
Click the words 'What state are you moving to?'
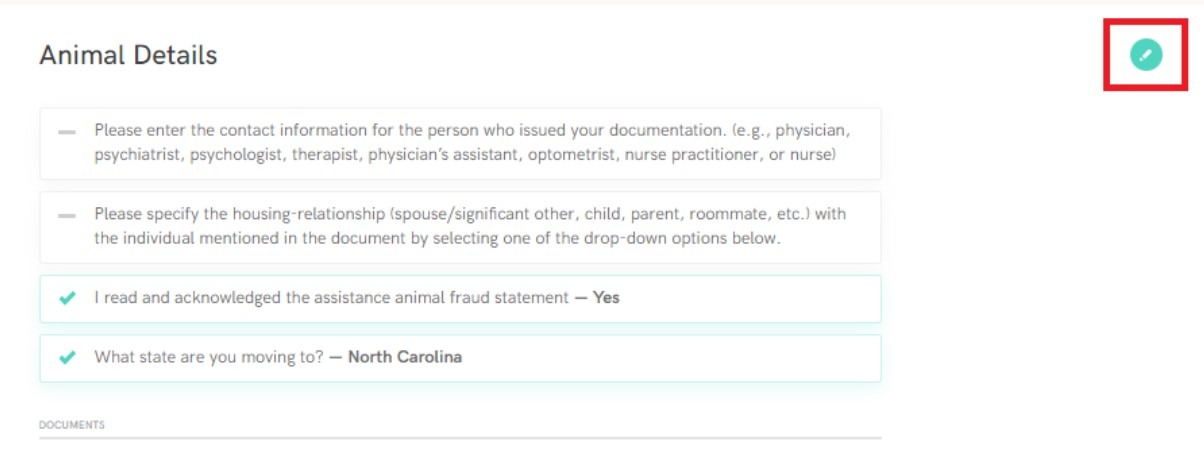[x=209, y=357]
